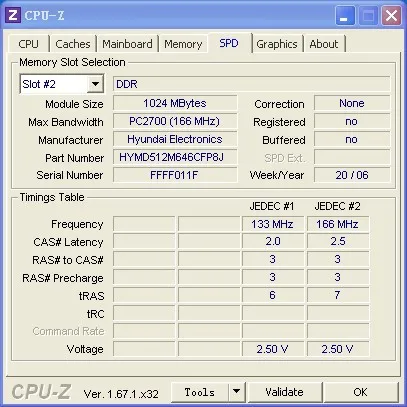Viewport: 407px width, 407px height.
Task: Click CAS# Latency value 2.0
Action: 273,241
